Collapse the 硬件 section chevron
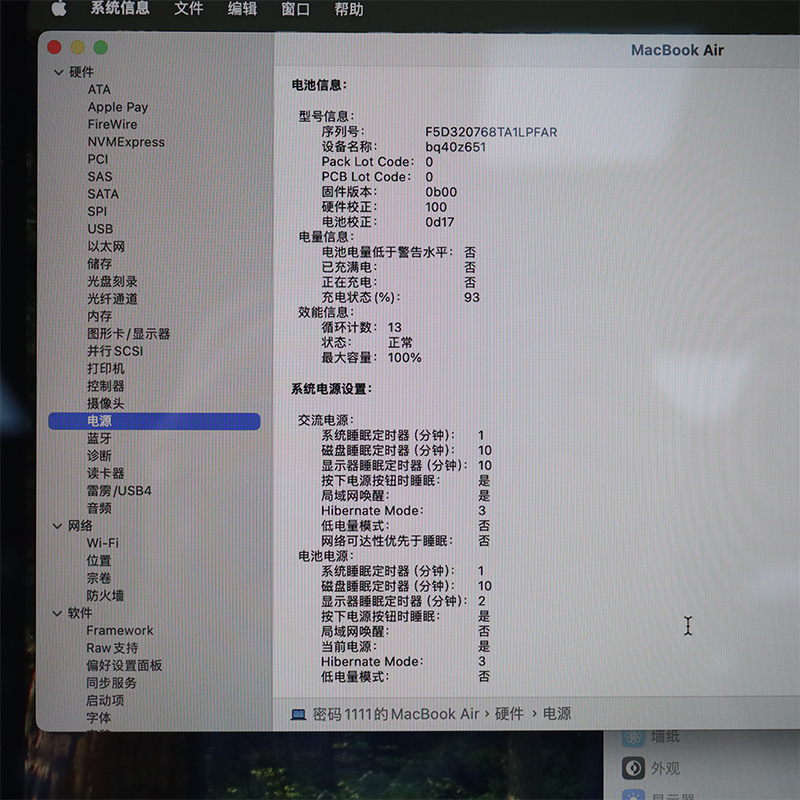 (59, 72)
